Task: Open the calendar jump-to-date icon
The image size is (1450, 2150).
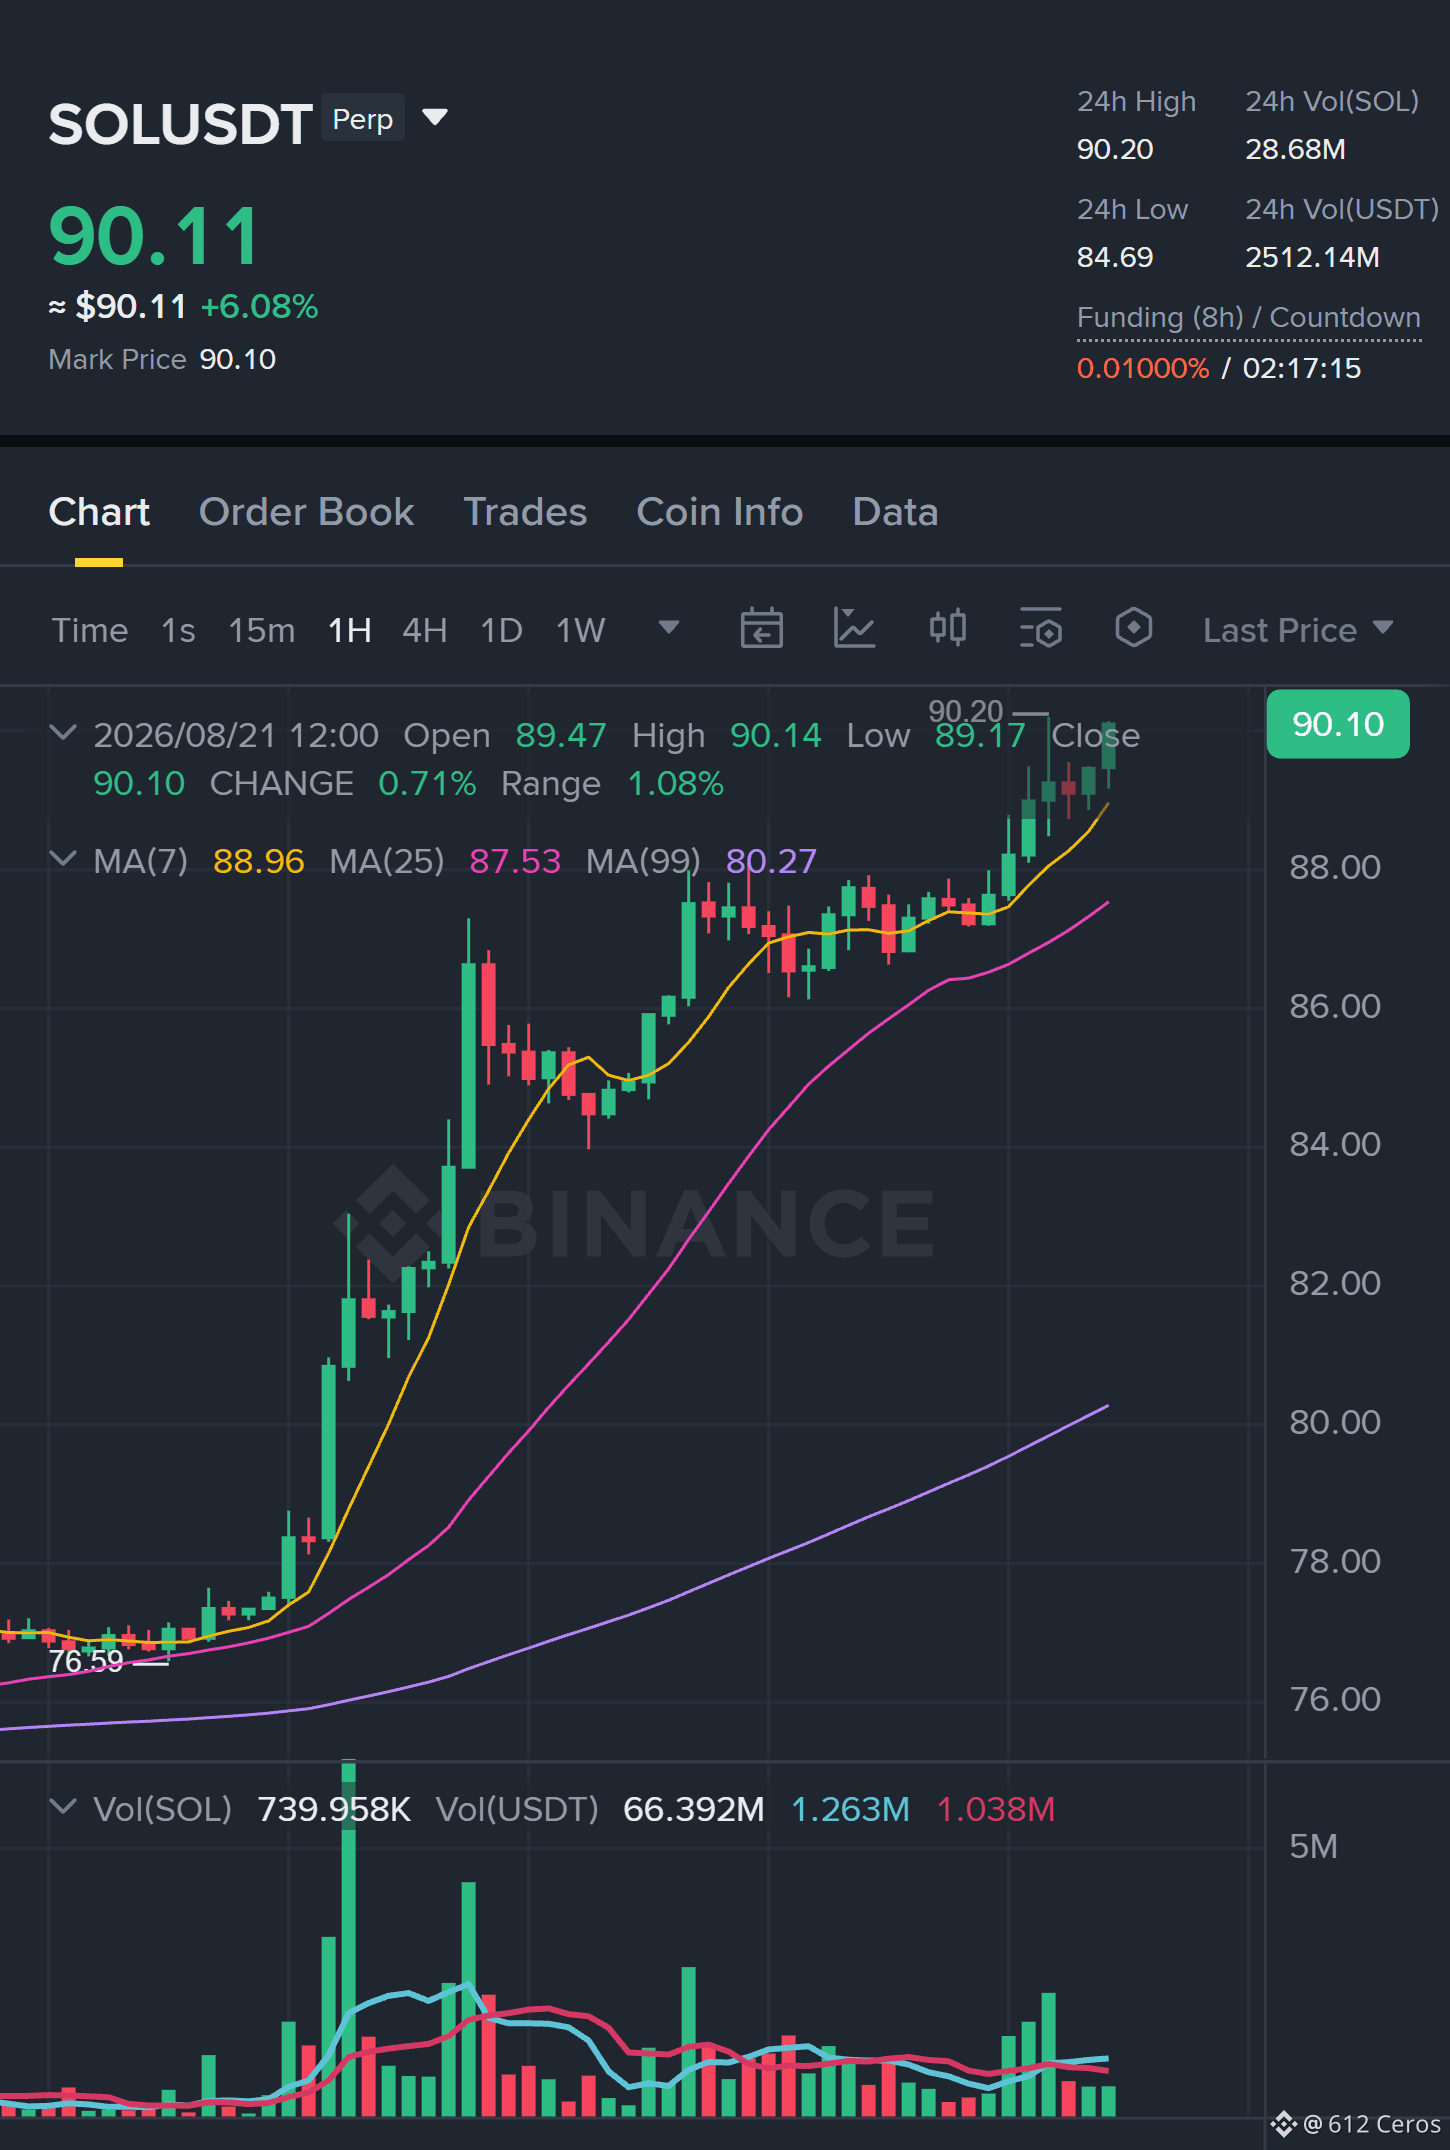Action: point(761,629)
